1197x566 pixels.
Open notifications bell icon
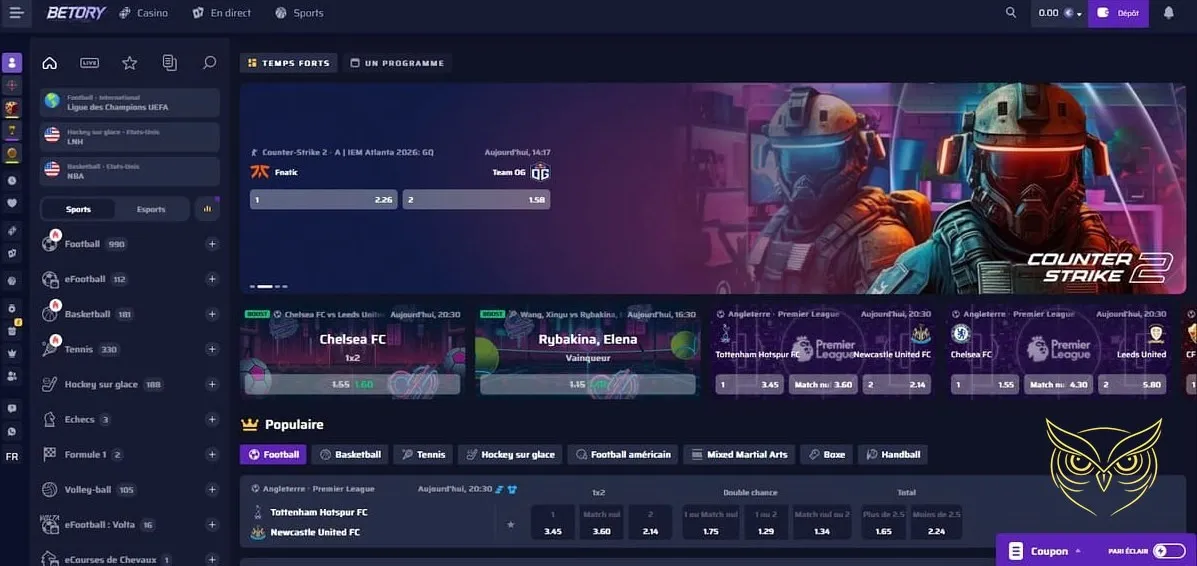(1168, 13)
